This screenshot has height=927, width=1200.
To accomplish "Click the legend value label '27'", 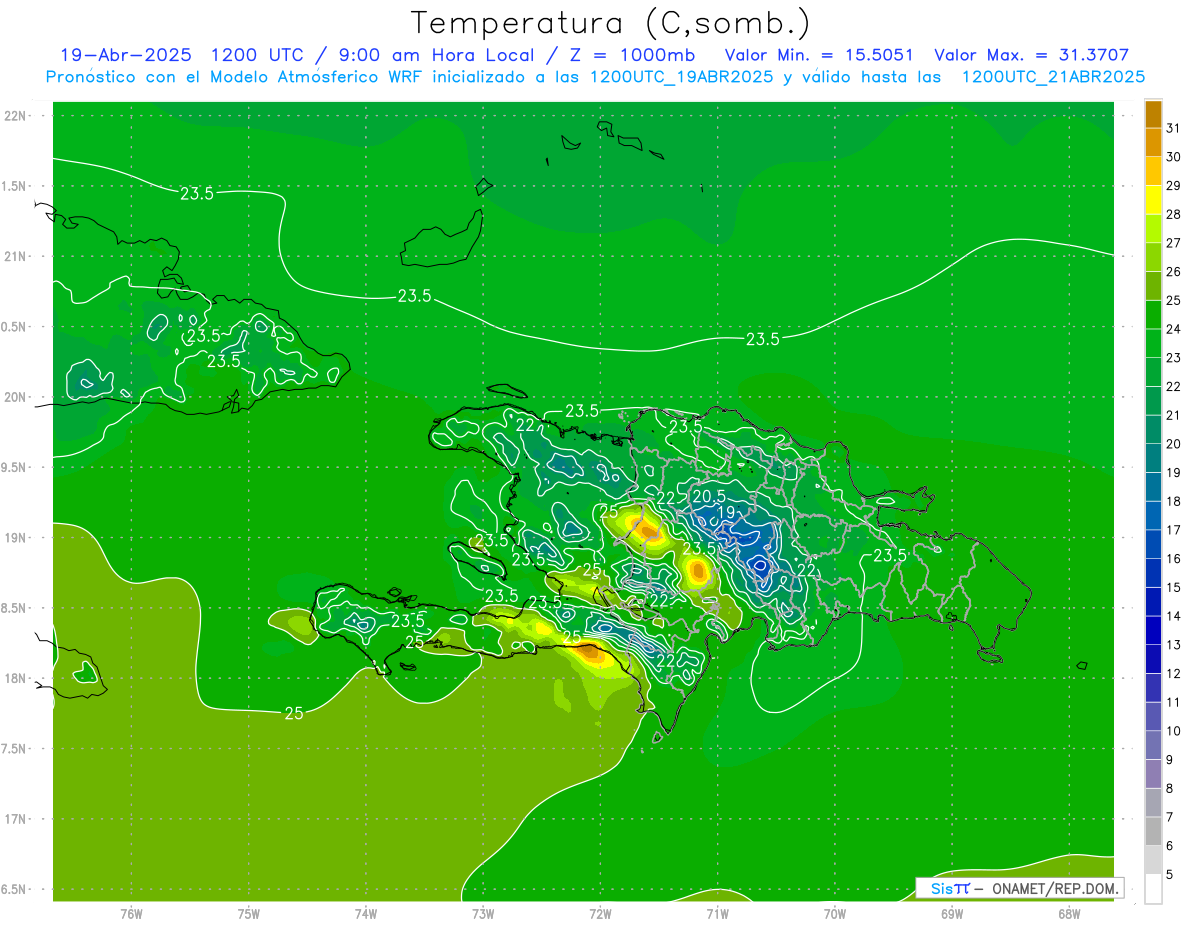I will click(x=1173, y=243).
